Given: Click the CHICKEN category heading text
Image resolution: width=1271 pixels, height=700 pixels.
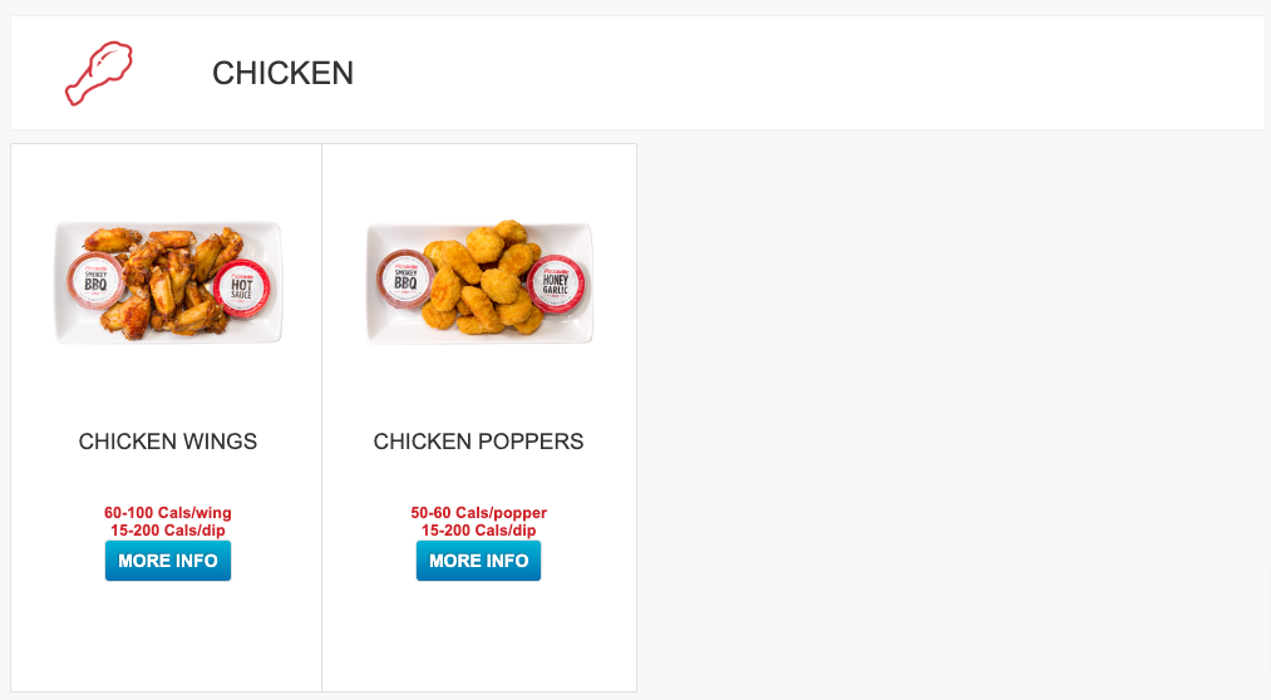Looking at the screenshot, I should tap(283, 73).
